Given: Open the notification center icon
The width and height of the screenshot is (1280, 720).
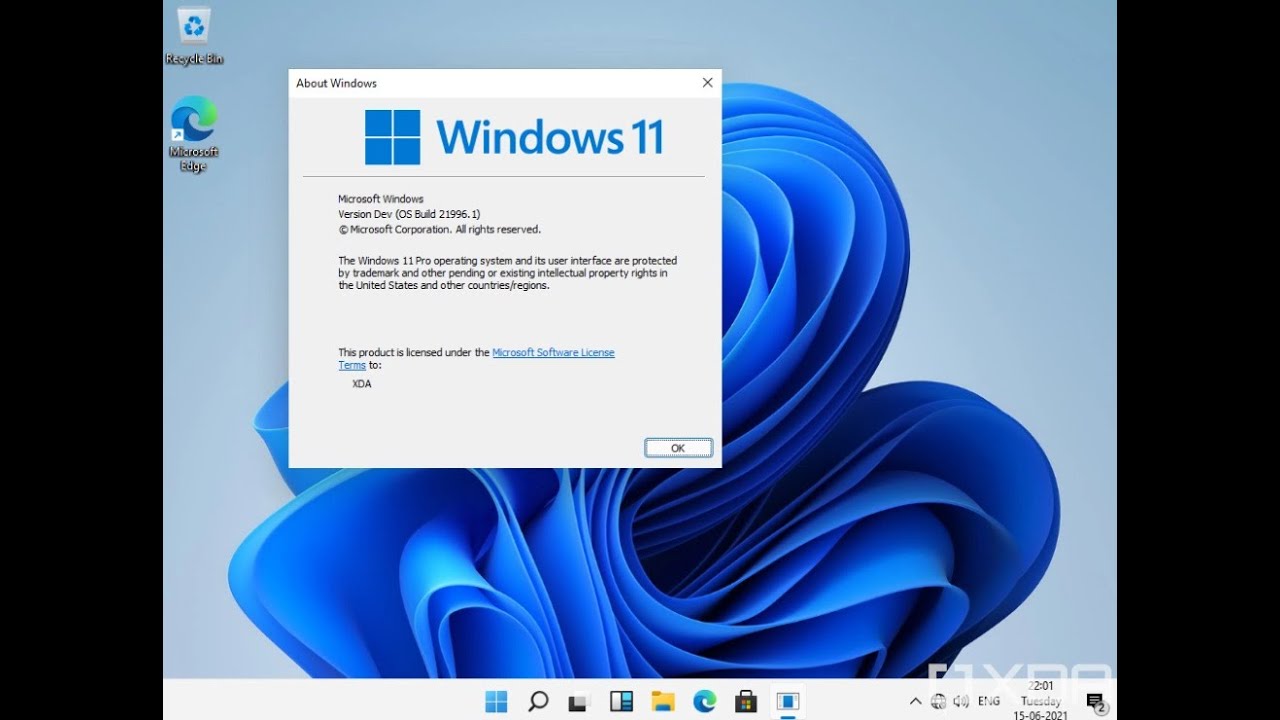Looking at the screenshot, I should pos(1095,701).
